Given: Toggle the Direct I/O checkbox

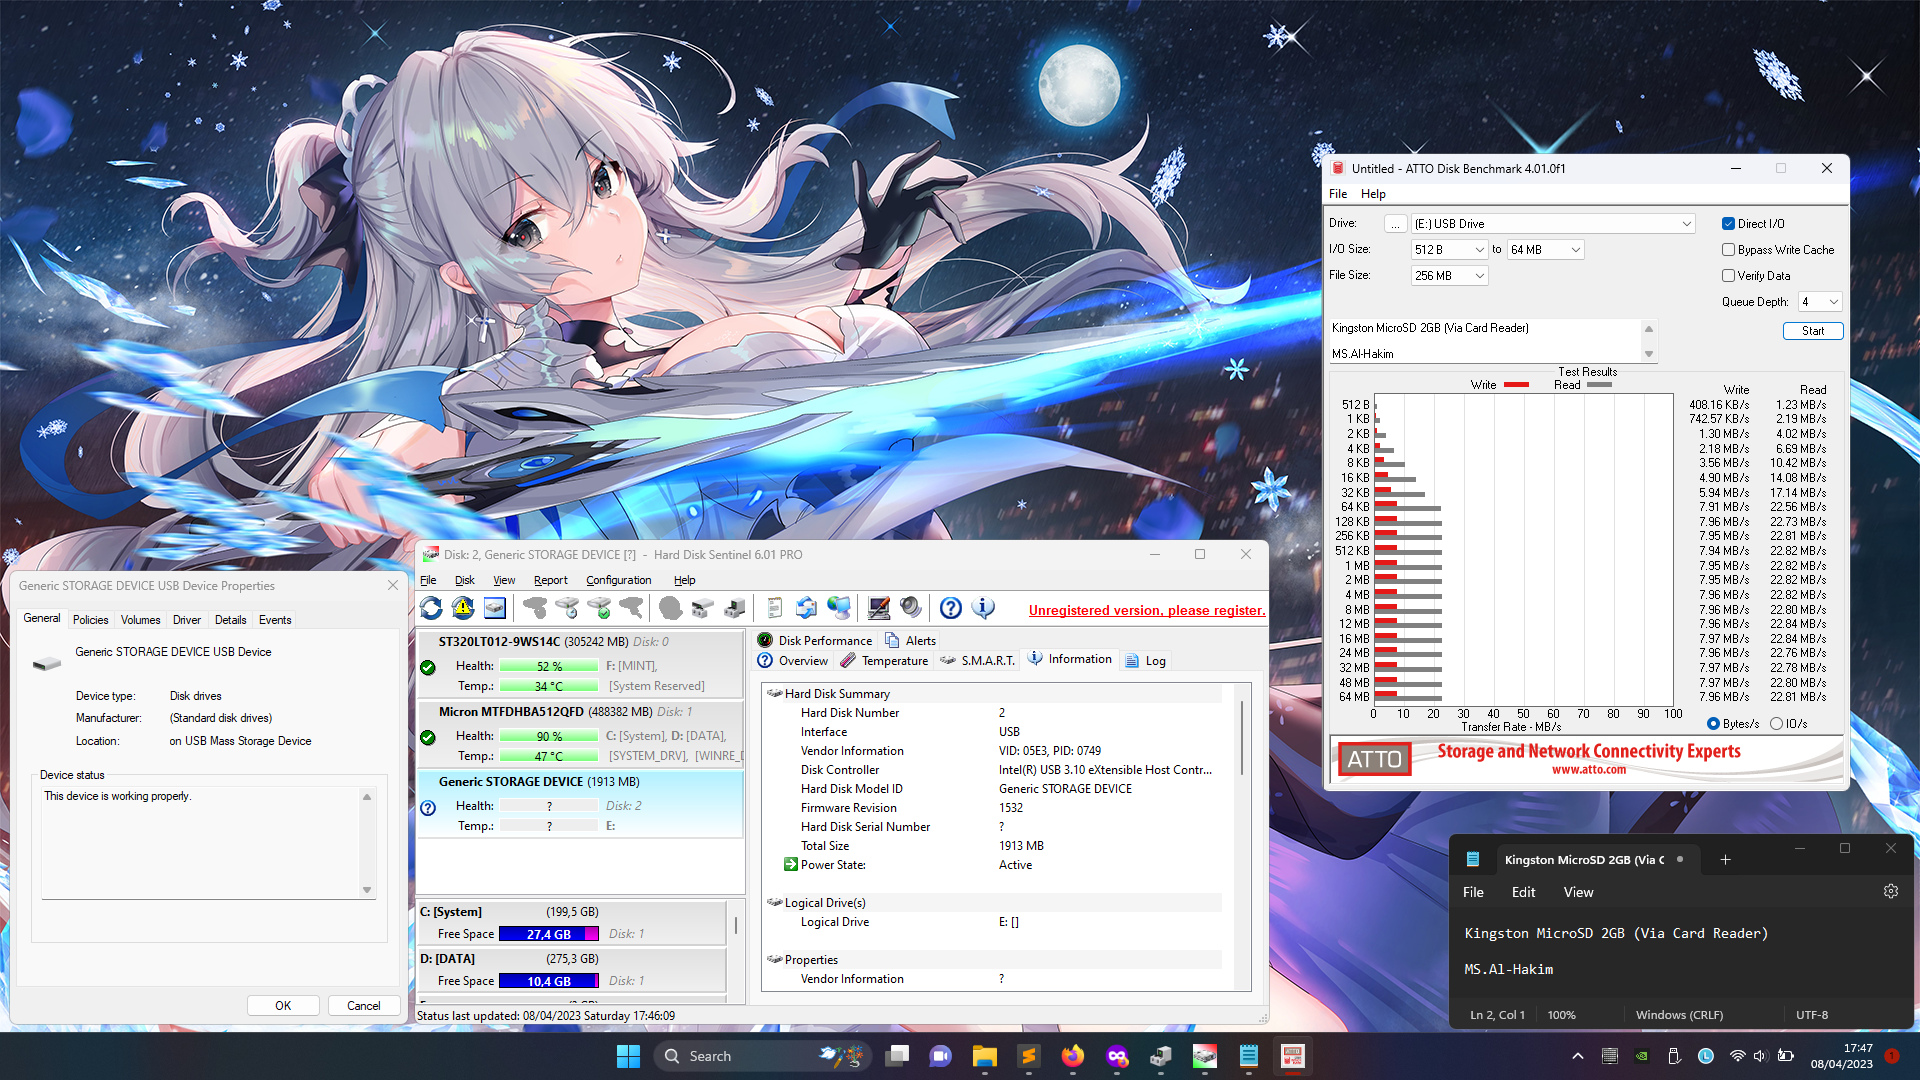Looking at the screenshot, I should pyautogui.click(x=1728, y=224).
